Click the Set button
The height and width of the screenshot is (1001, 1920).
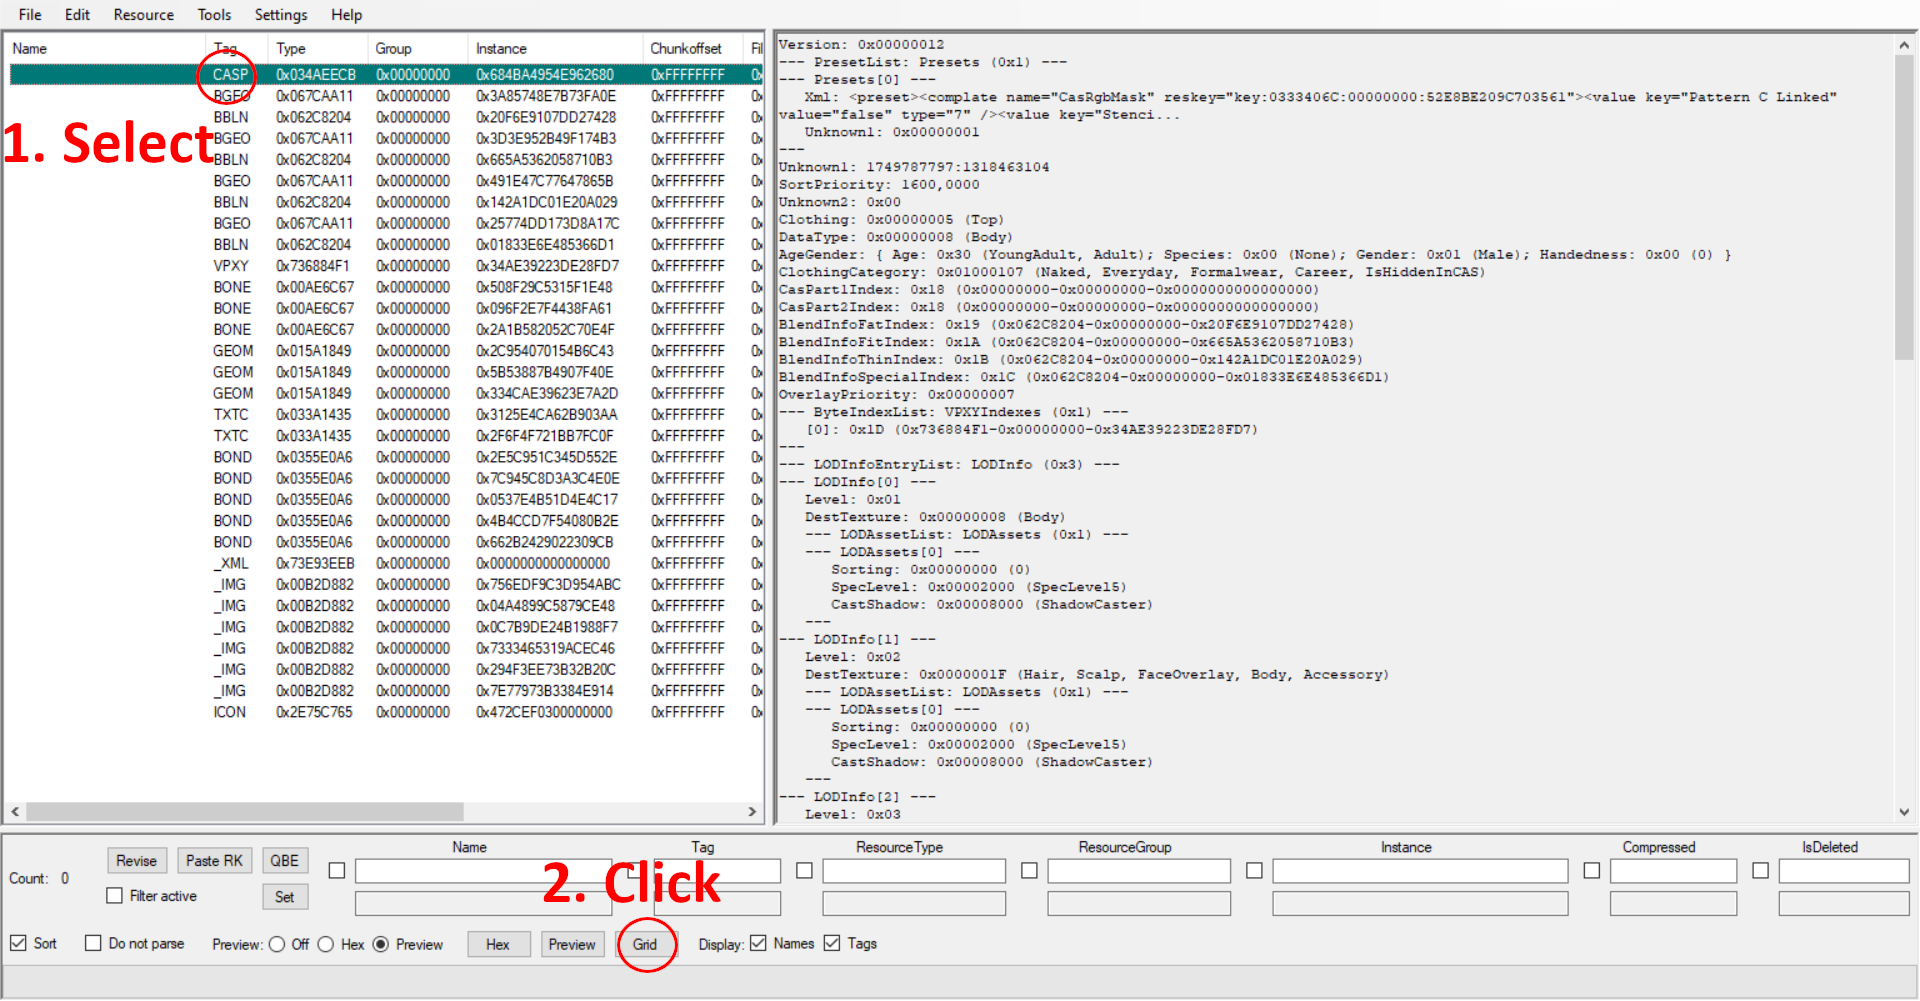(284, 896)
